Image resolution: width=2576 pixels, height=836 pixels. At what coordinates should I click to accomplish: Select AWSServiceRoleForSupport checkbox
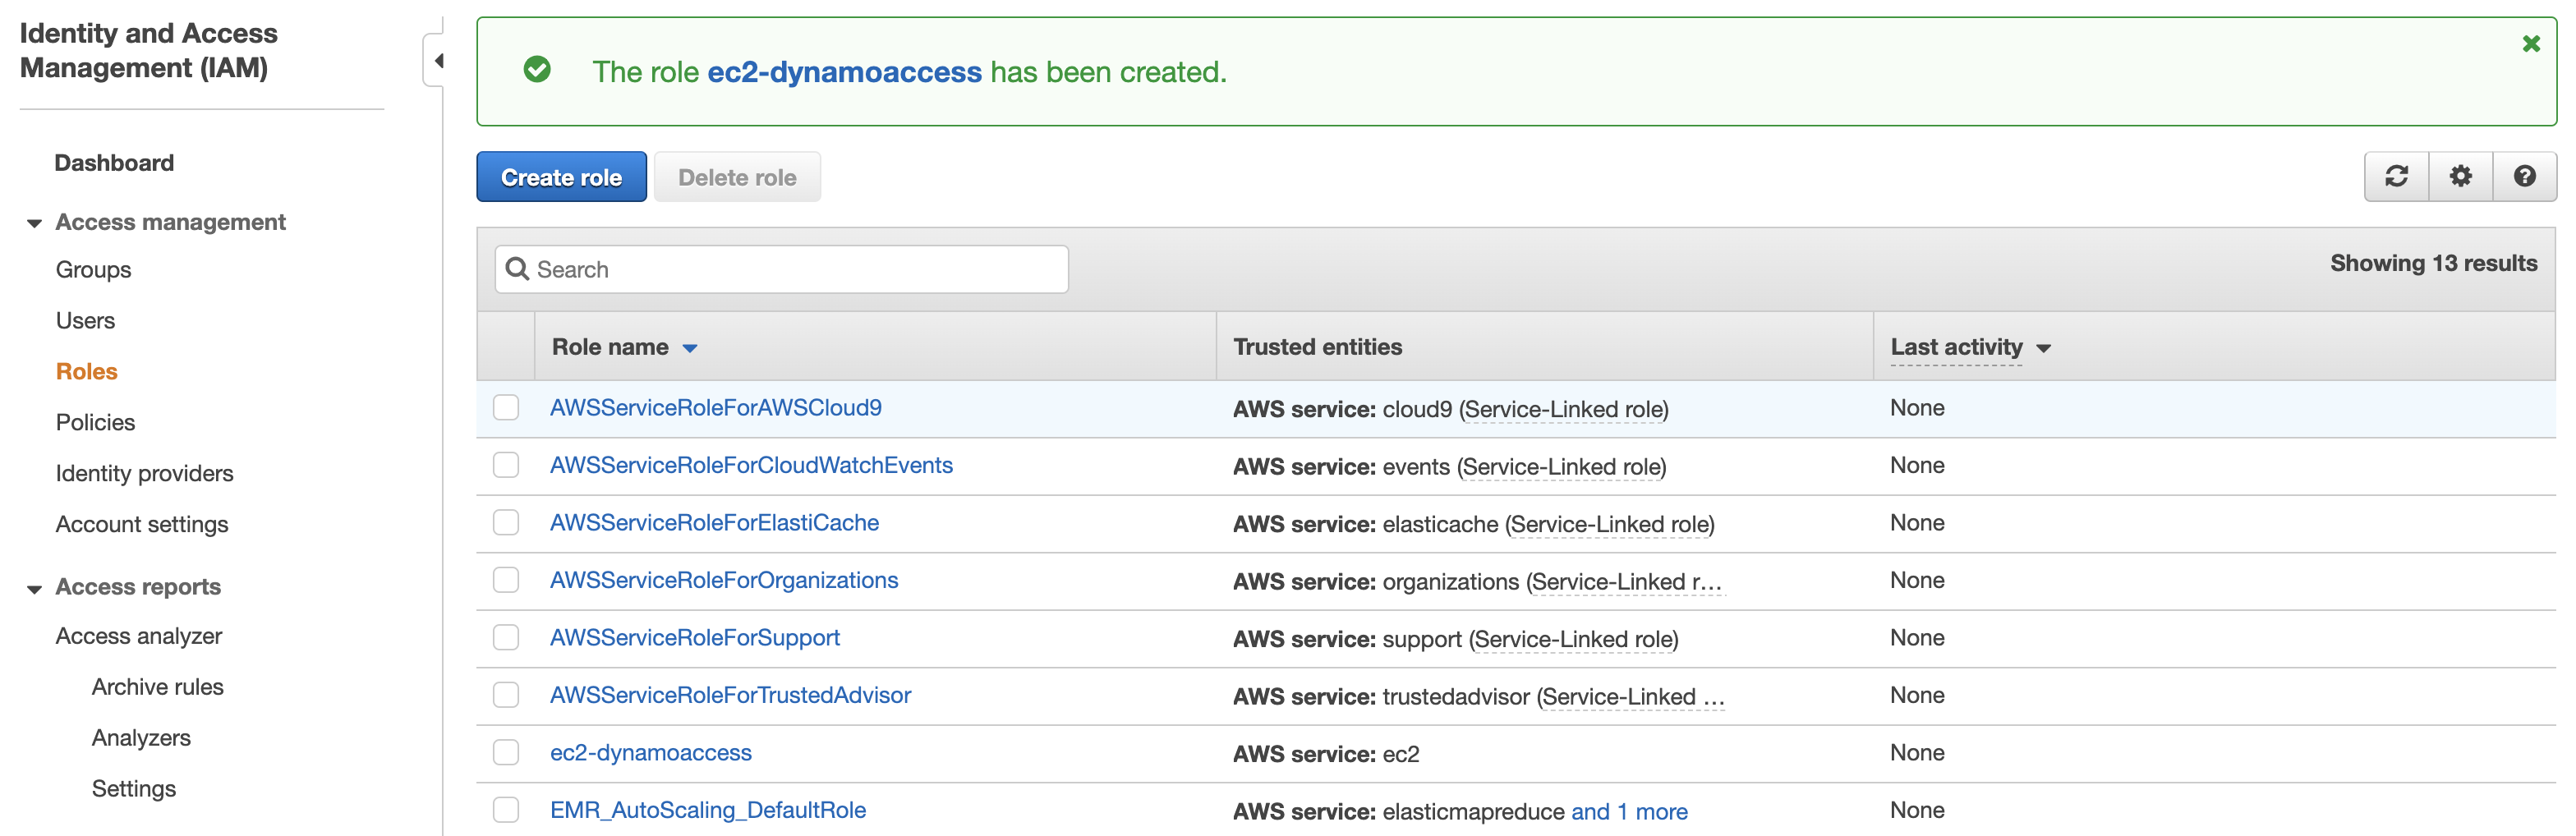pos(506,638)
